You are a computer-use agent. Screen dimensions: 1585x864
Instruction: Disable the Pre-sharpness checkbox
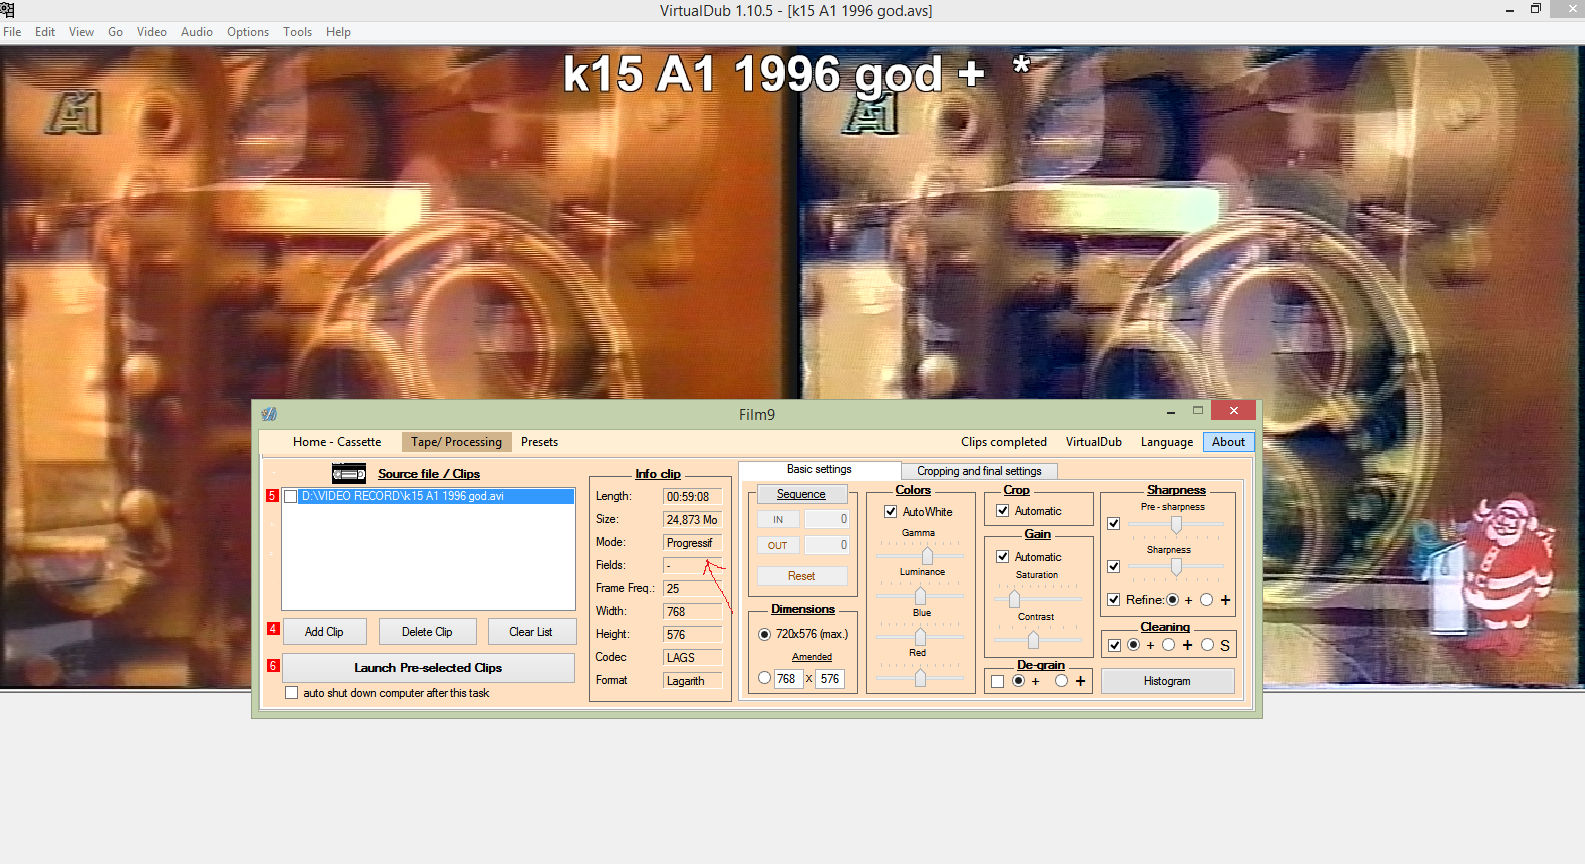point(1113,523)
